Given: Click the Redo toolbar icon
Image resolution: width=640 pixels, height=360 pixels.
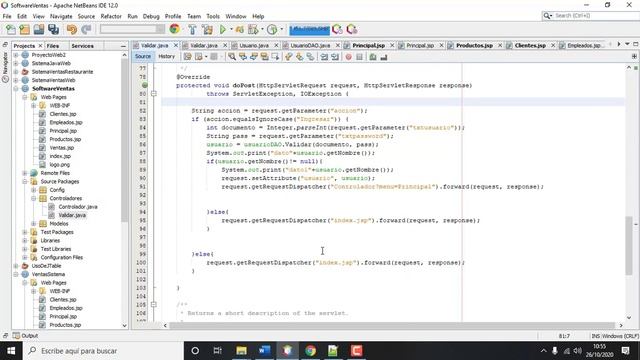Looking at the screenshot, I should click(86, 29).
